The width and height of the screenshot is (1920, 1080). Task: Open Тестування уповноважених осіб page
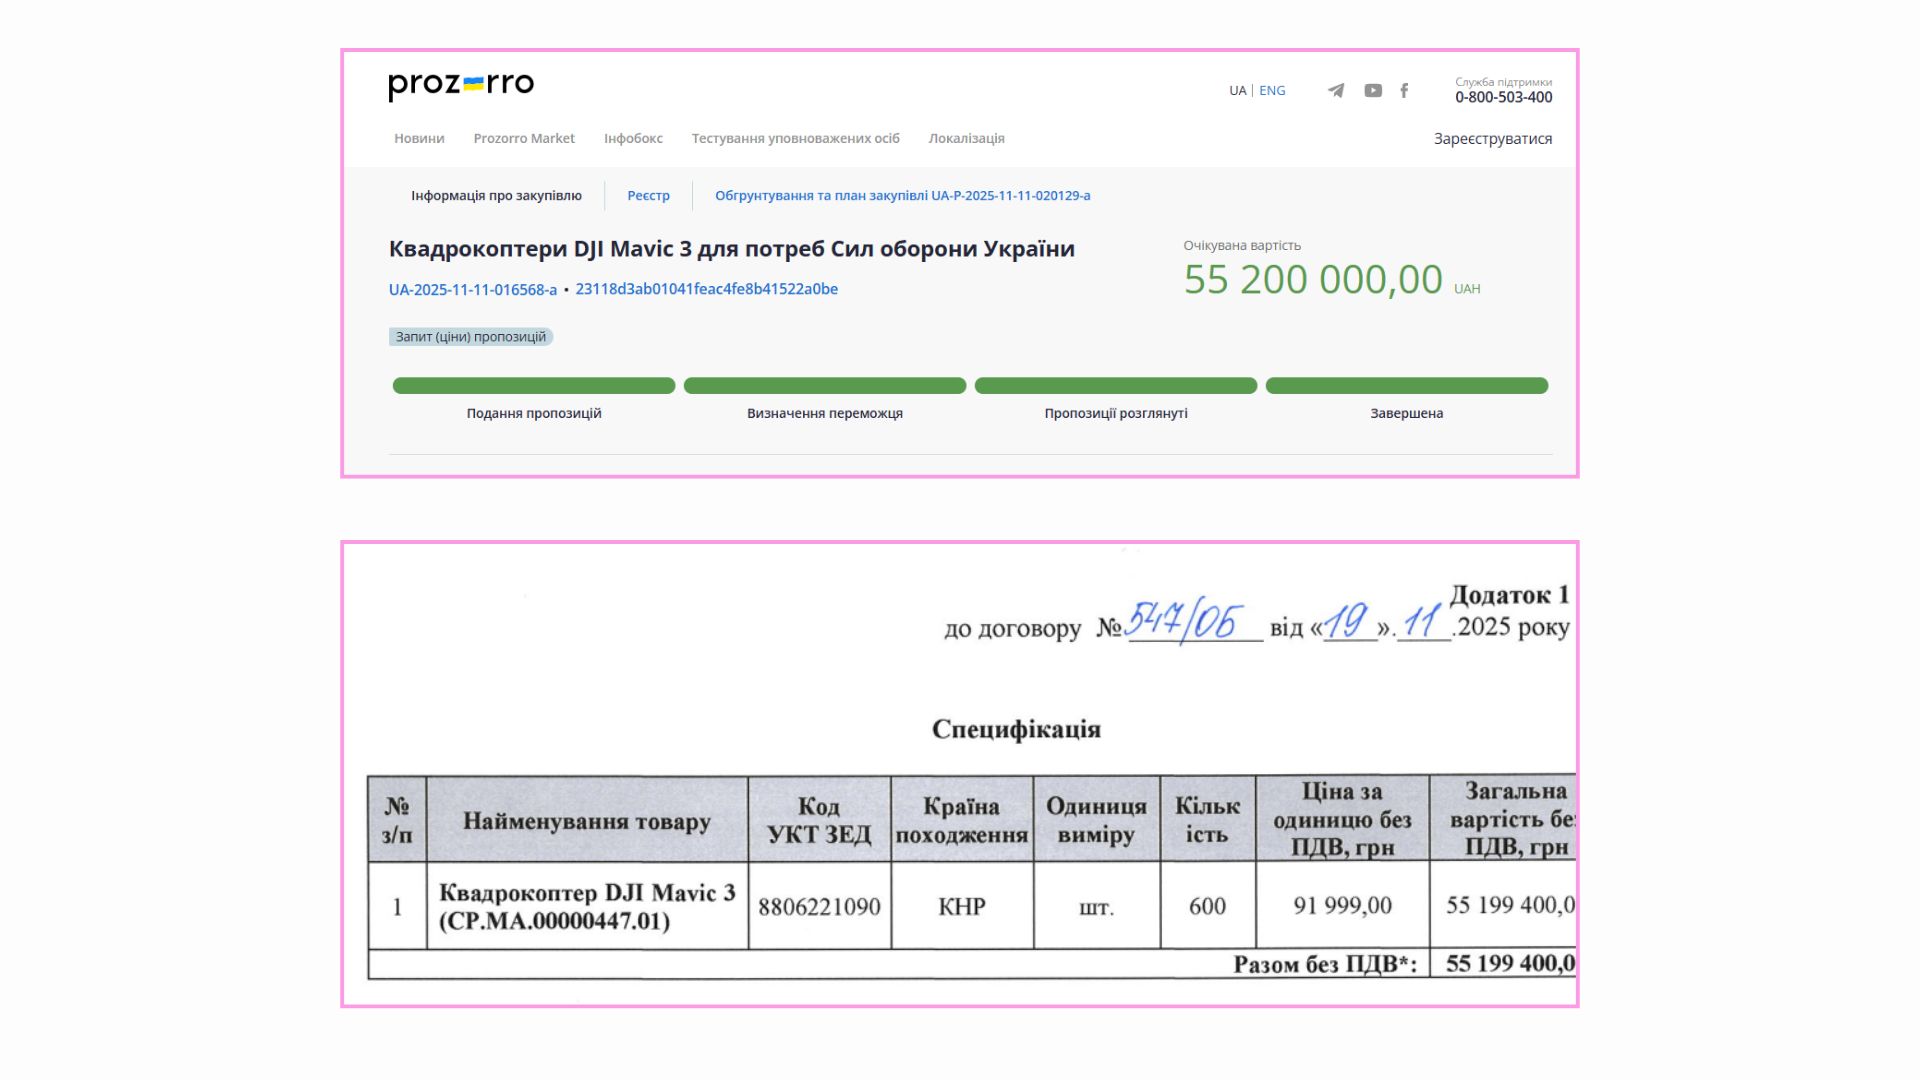(795, 139)
